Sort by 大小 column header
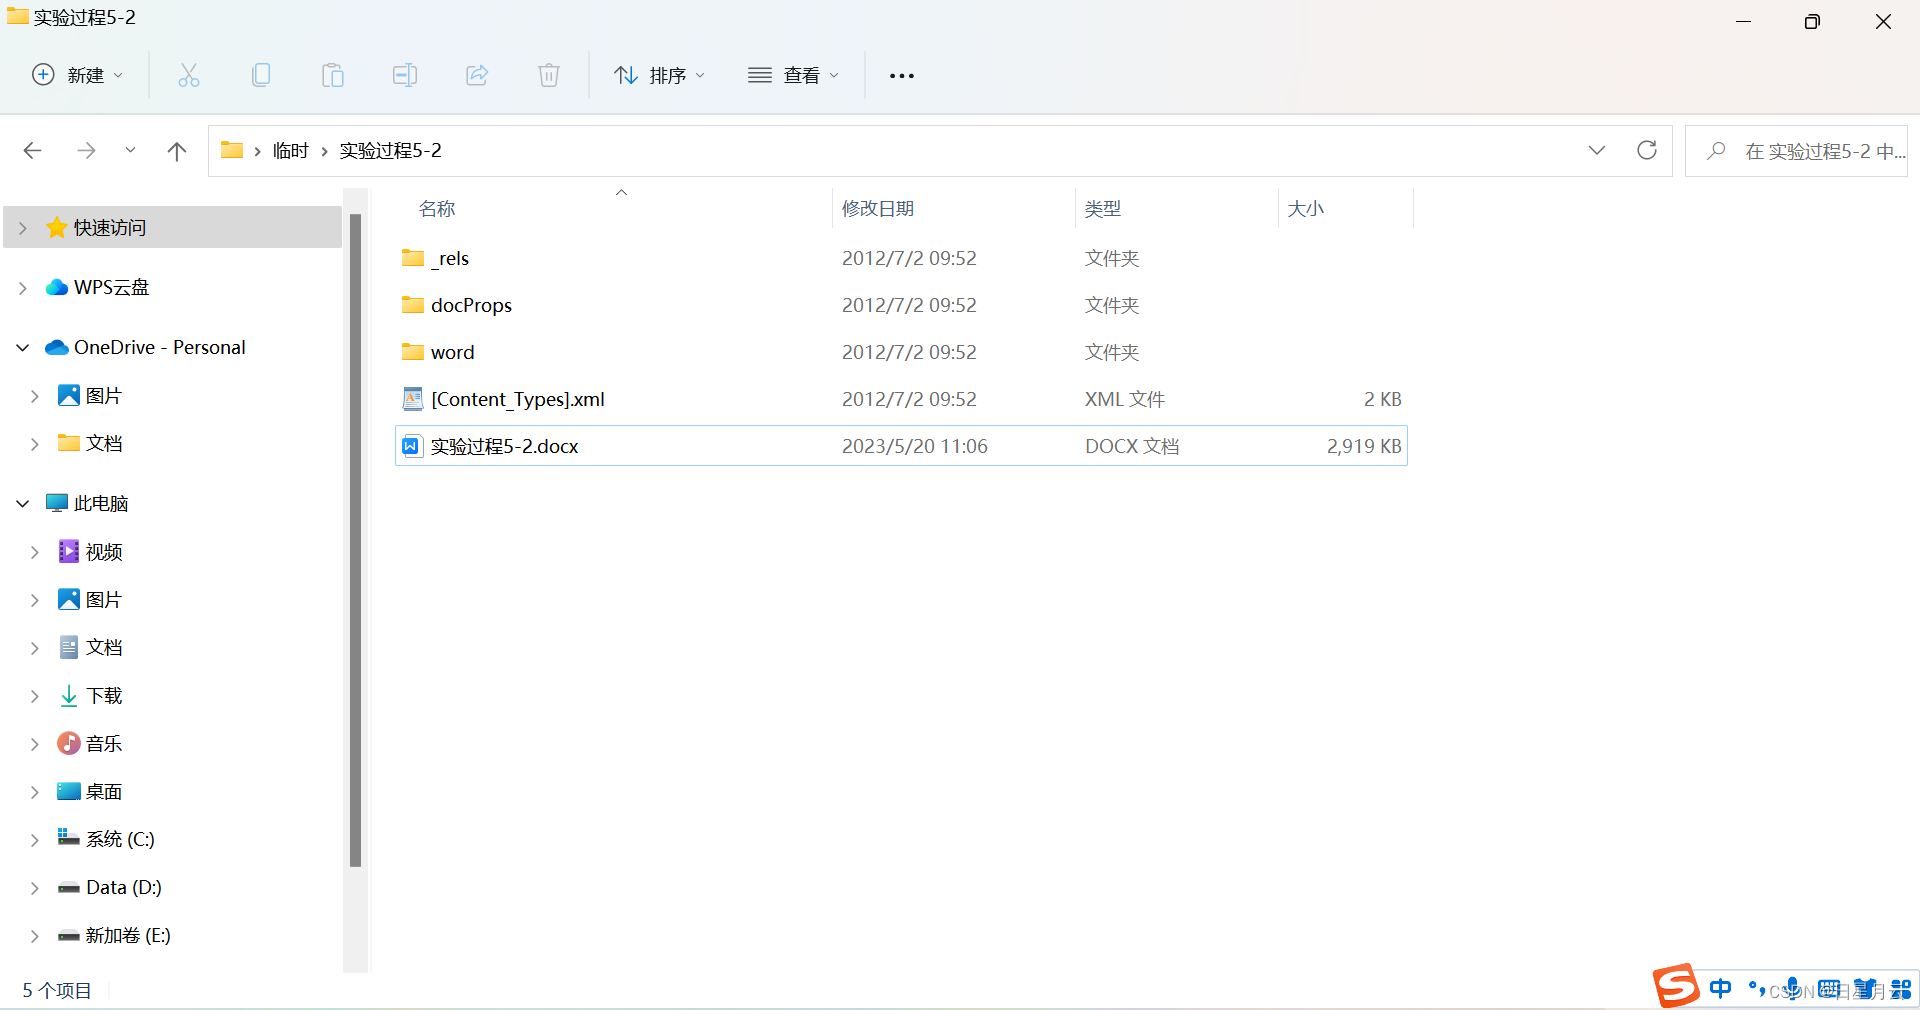 [1306, 208]
